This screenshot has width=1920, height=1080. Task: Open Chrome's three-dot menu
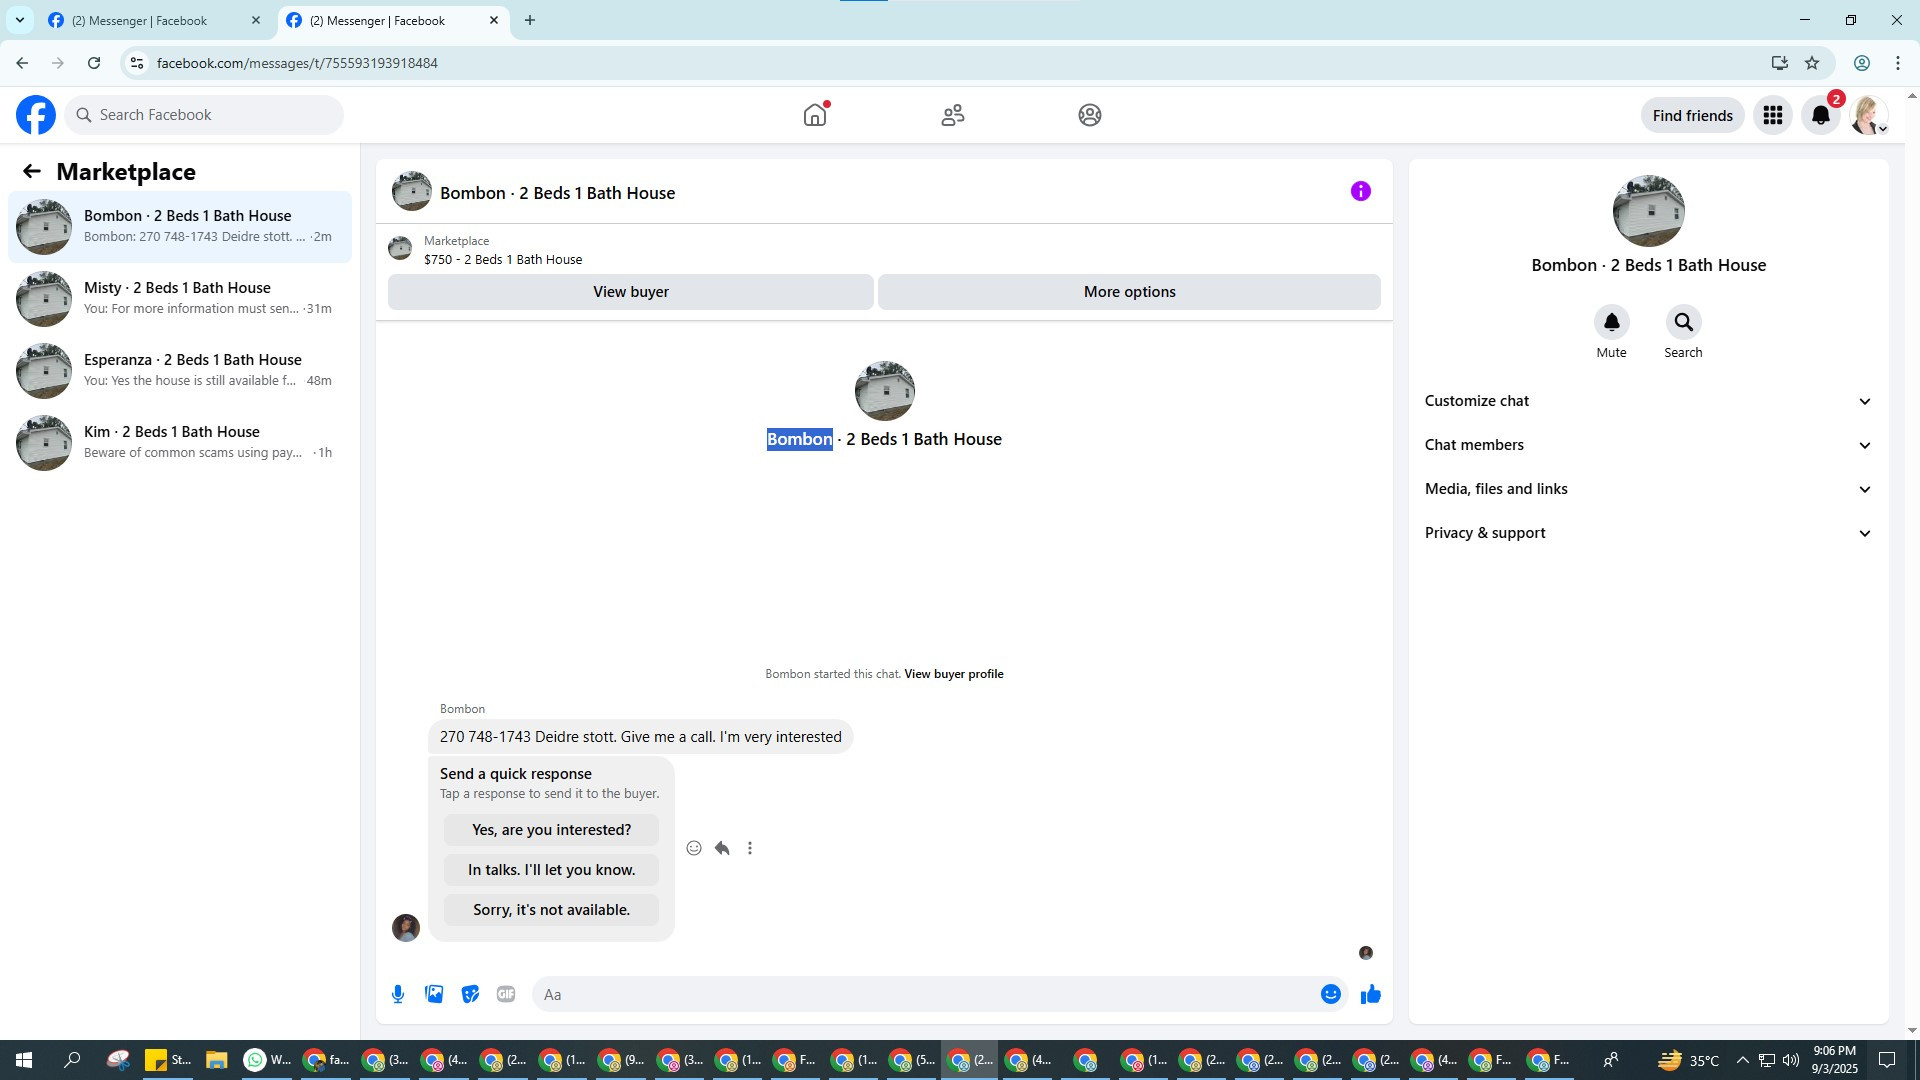pos(1898,63)
